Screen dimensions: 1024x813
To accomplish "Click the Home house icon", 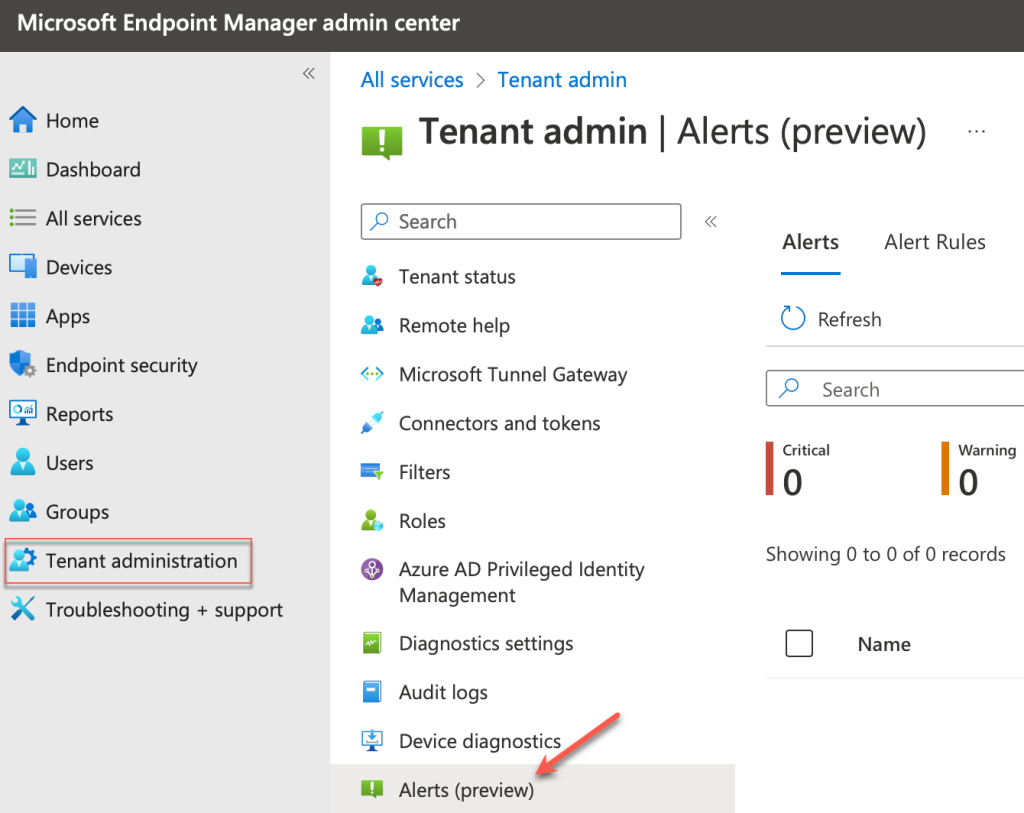I will (x=23, y=120).
